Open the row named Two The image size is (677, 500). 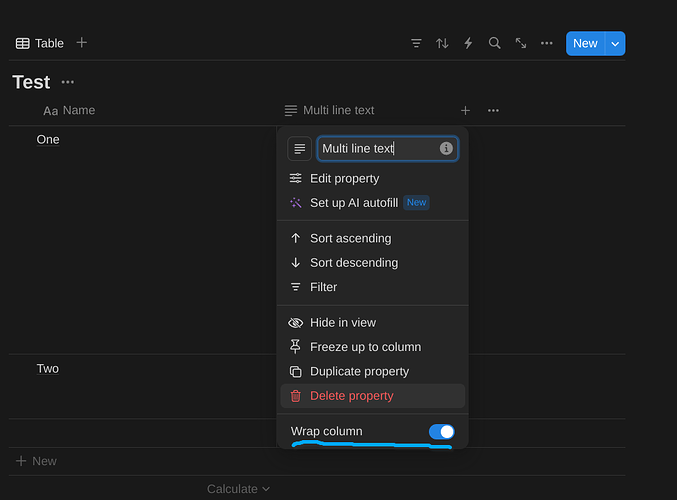47,369
